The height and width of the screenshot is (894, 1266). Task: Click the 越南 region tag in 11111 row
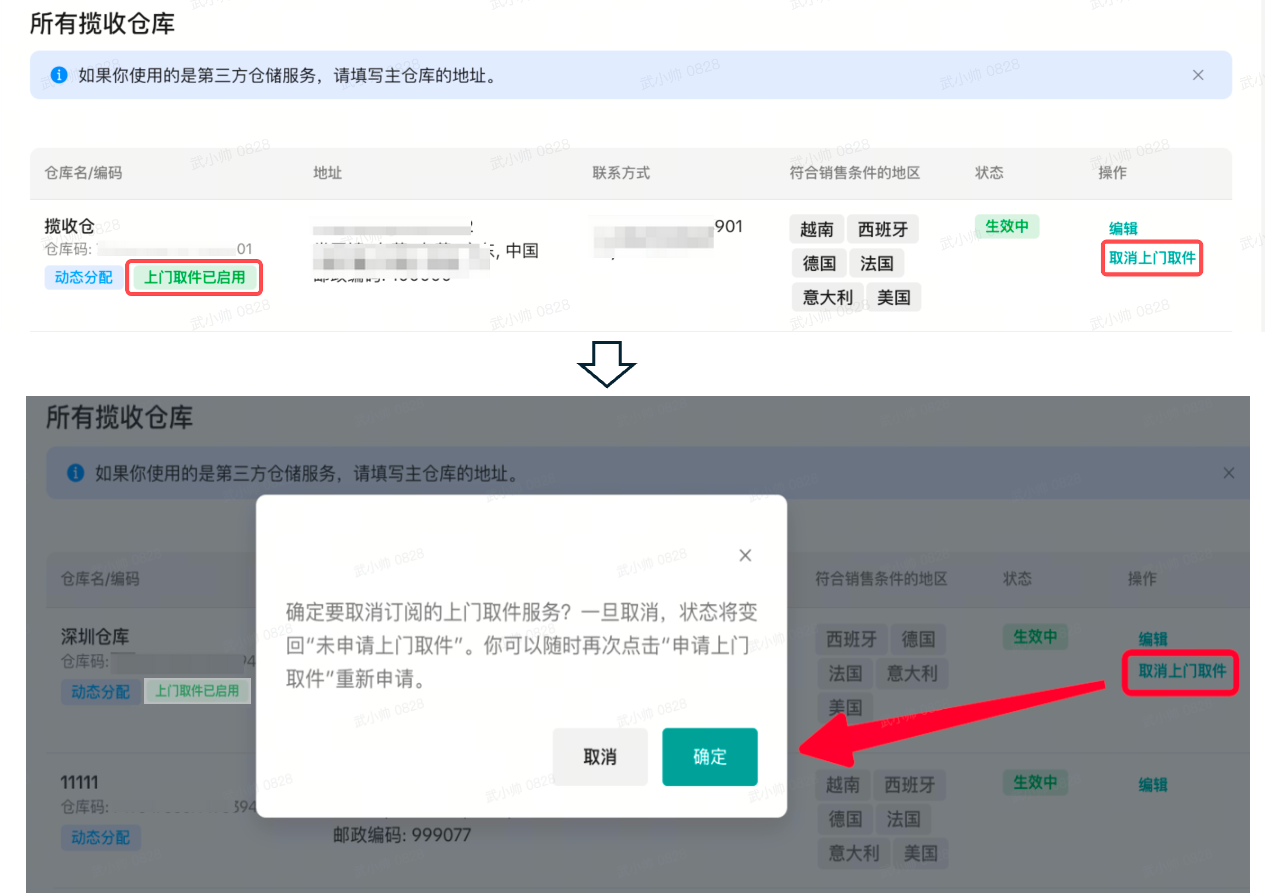coord(843,785)
